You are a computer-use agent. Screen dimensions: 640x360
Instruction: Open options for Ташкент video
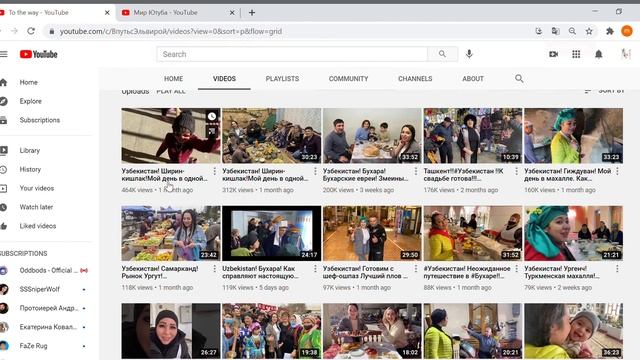(516, 171)
